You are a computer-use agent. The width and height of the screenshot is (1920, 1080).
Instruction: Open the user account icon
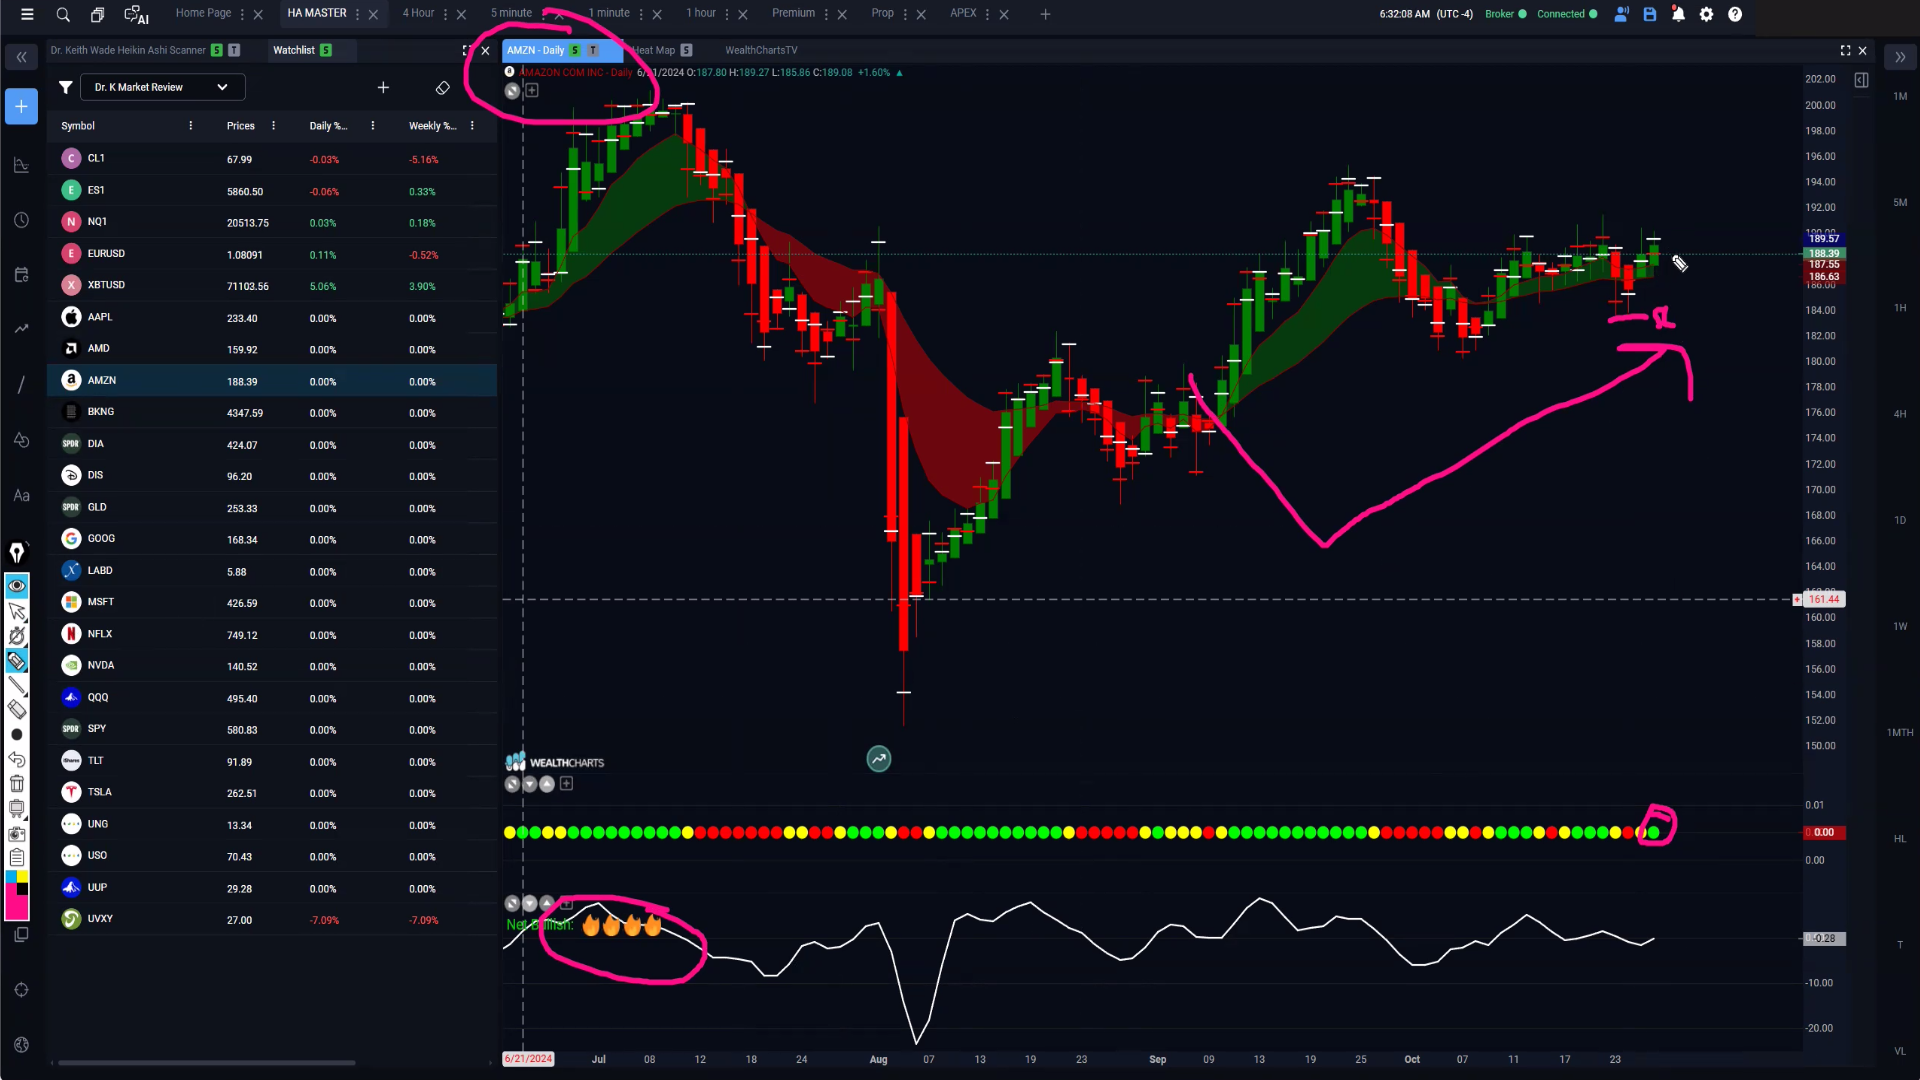1621,14
